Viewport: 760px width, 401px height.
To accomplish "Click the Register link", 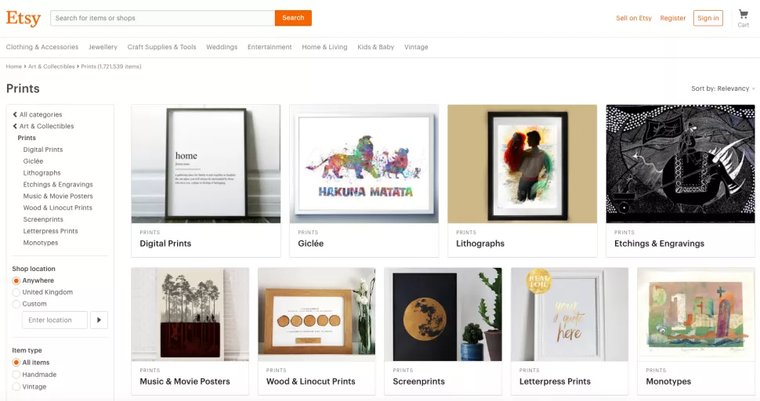I will pyautogui.click(x=673, y=18).
